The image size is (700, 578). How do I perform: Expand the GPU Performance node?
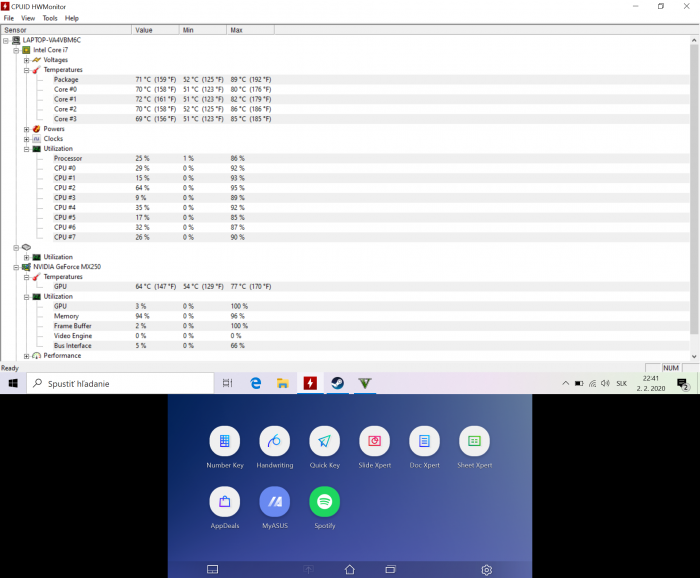point(27,355)
